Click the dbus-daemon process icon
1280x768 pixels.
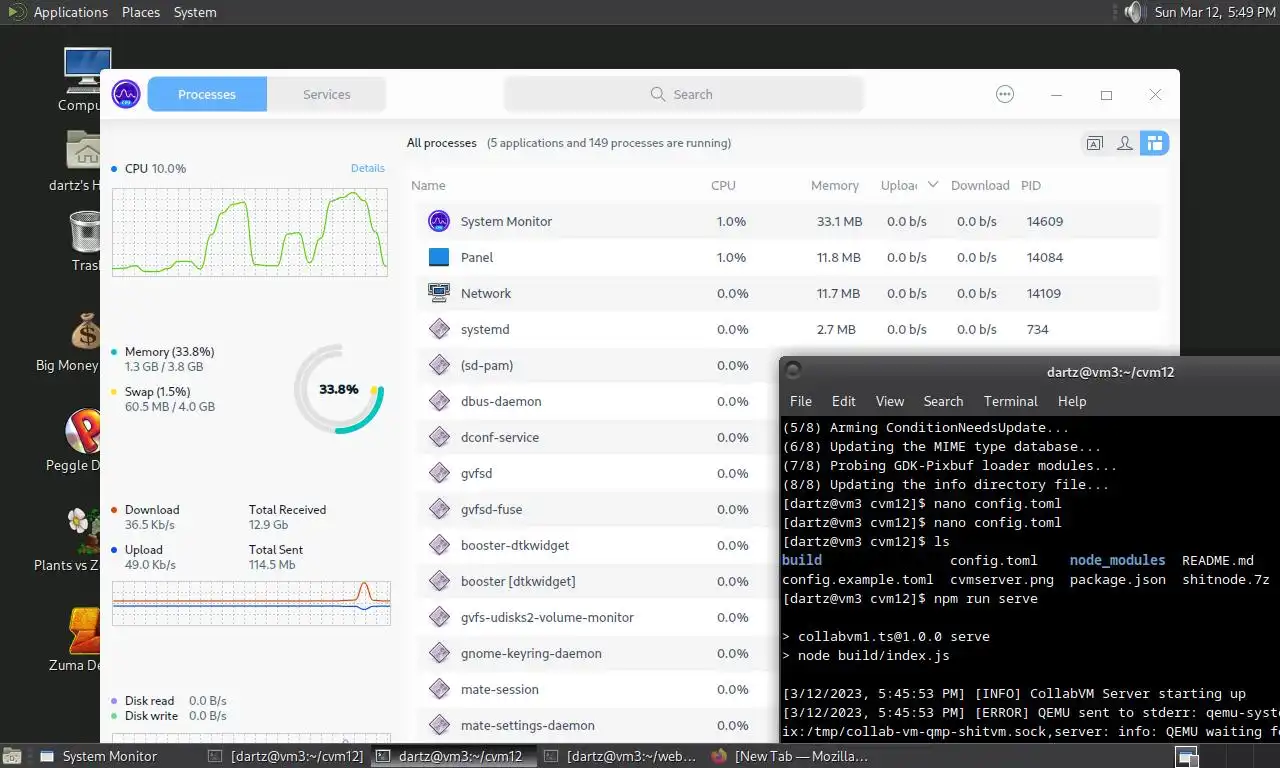(x=439, y=401)
